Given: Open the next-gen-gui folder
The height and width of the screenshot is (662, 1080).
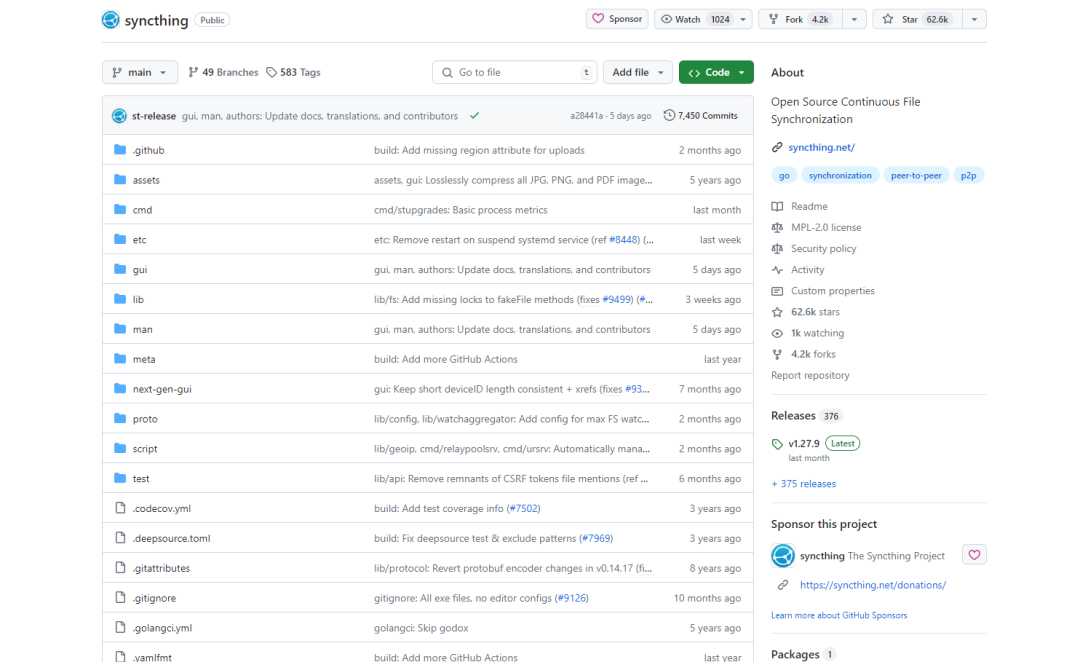Looking at the screenshot, I should [x=160, y=389].
